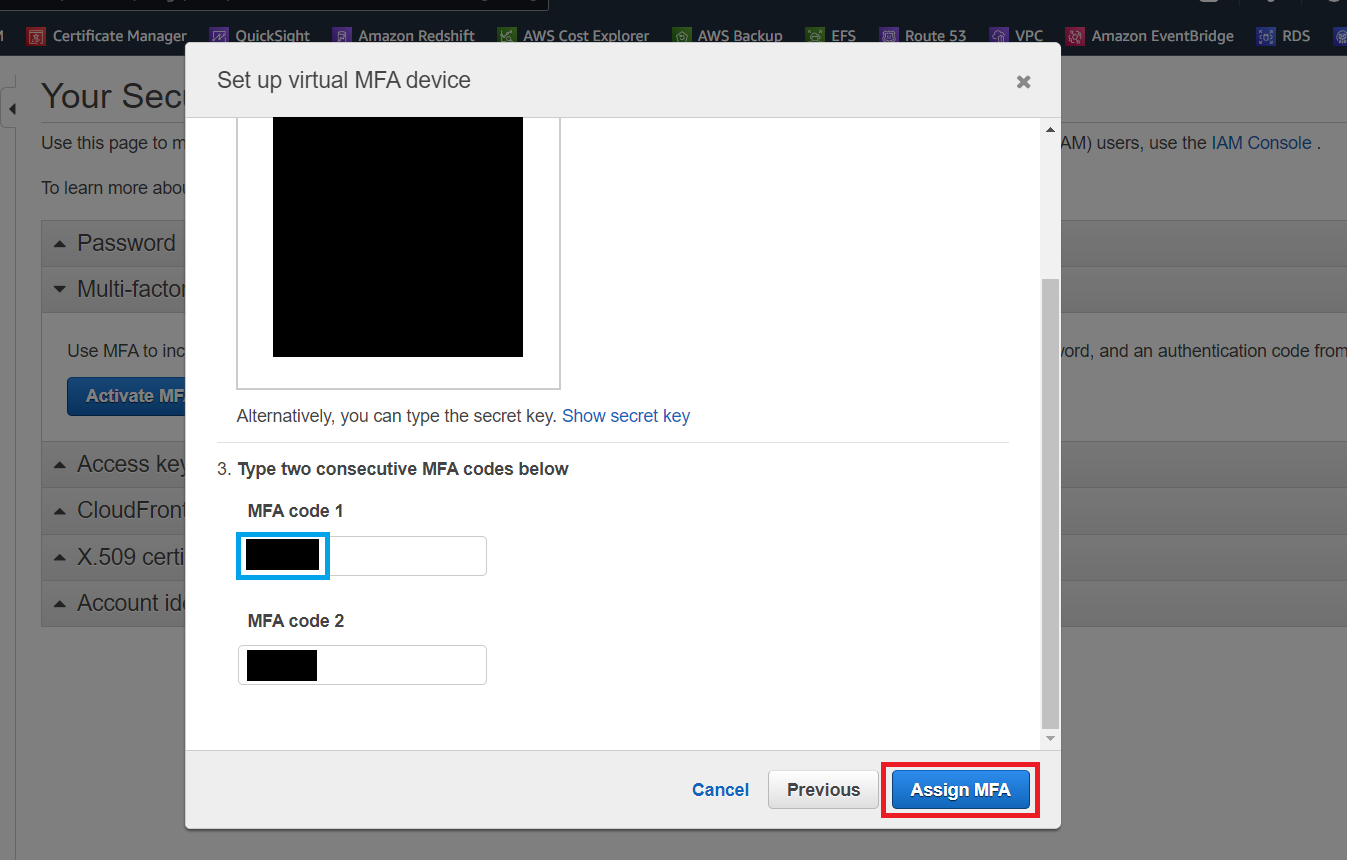This screenshot has height=860, width=1347.
Task: Open the Amazon Redshift bookmark
Action: [404, 35]
